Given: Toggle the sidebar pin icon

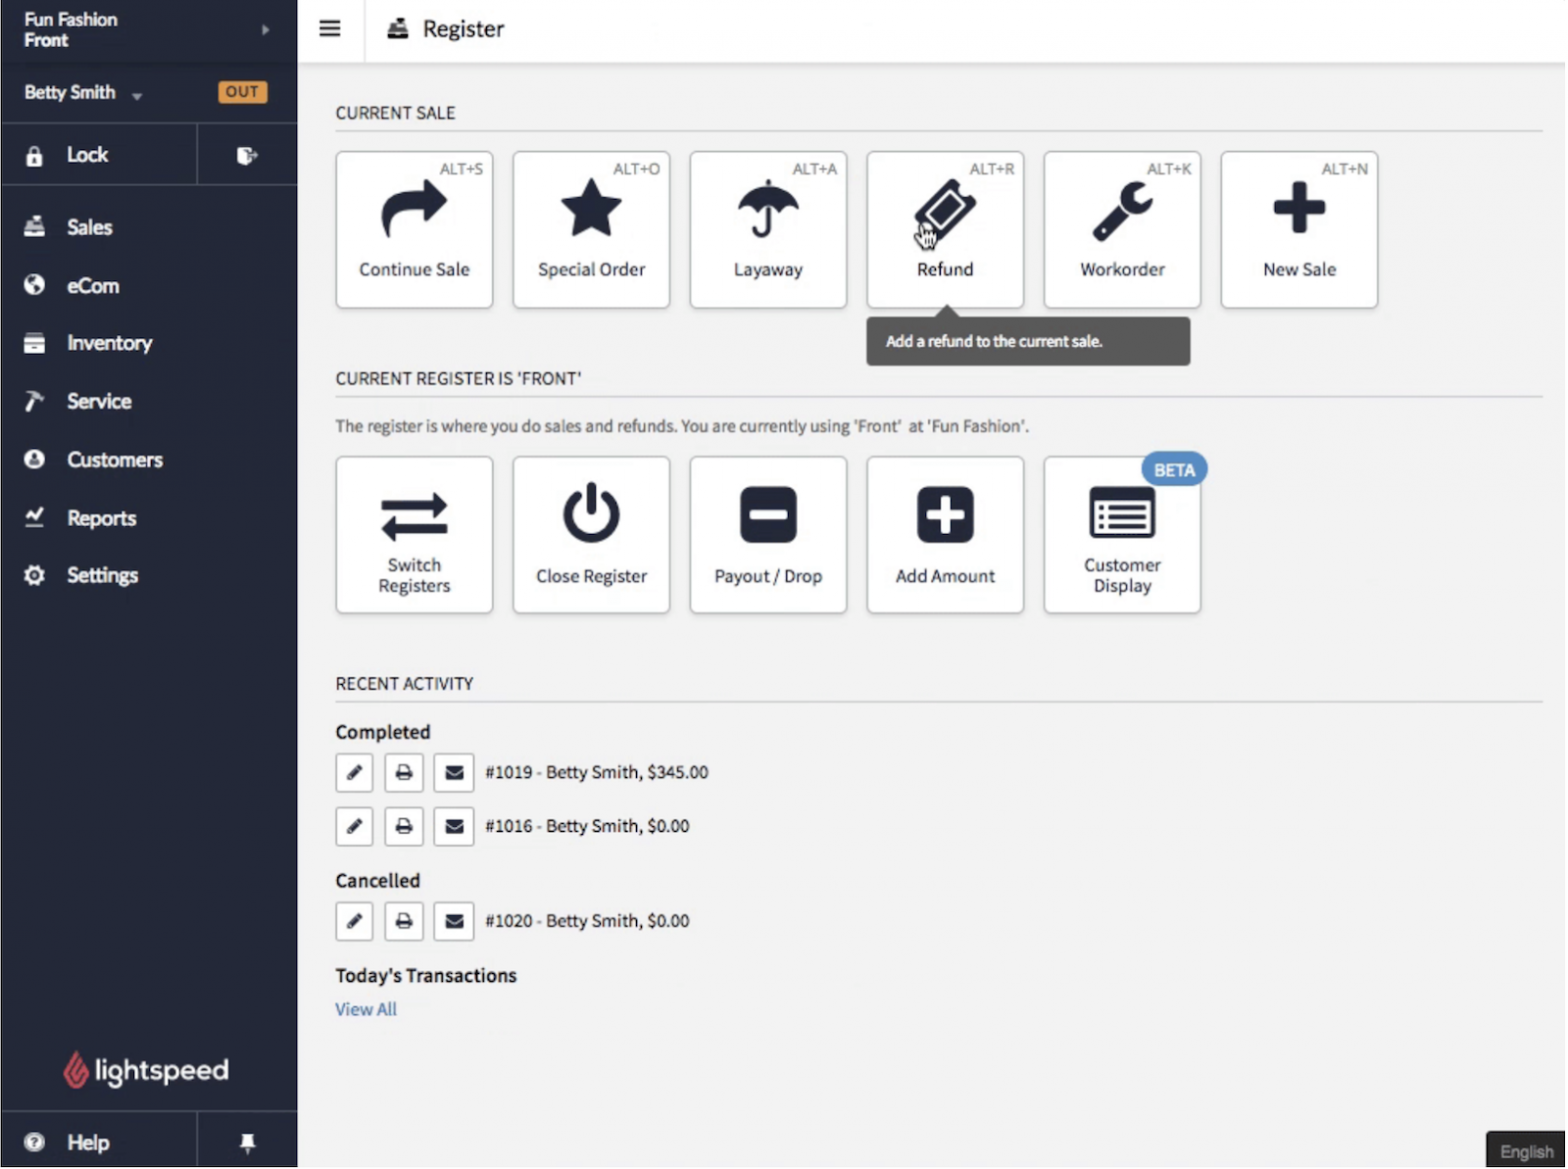Looking at the screenshot, I should 247,1143.
